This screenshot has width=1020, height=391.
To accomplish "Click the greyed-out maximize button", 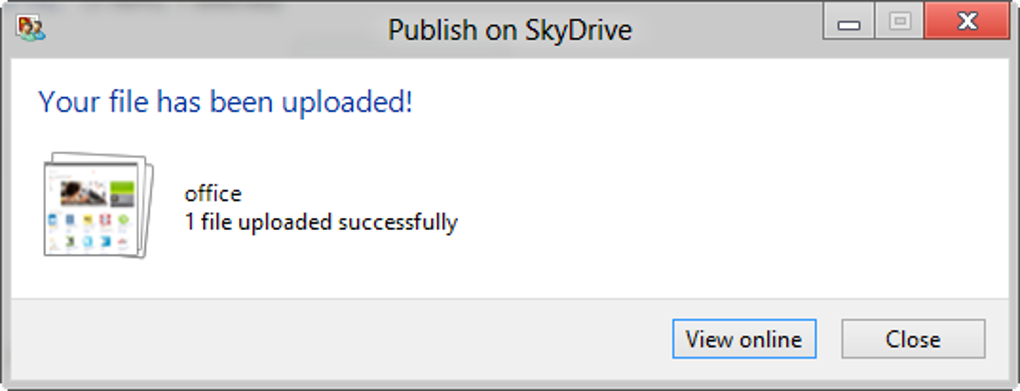I will [900, 23].
